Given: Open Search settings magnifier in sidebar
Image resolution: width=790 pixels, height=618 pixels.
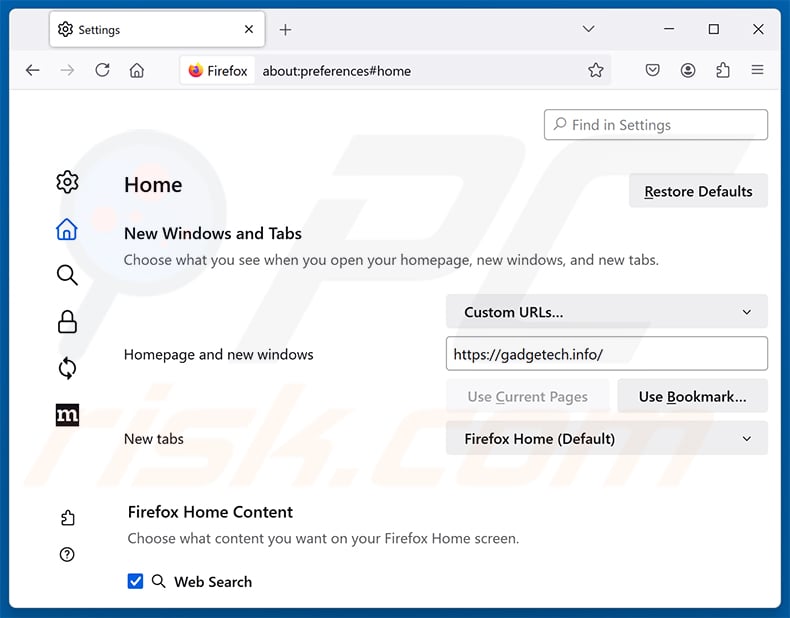Looking at the screenshot, I should pos(67,275).
